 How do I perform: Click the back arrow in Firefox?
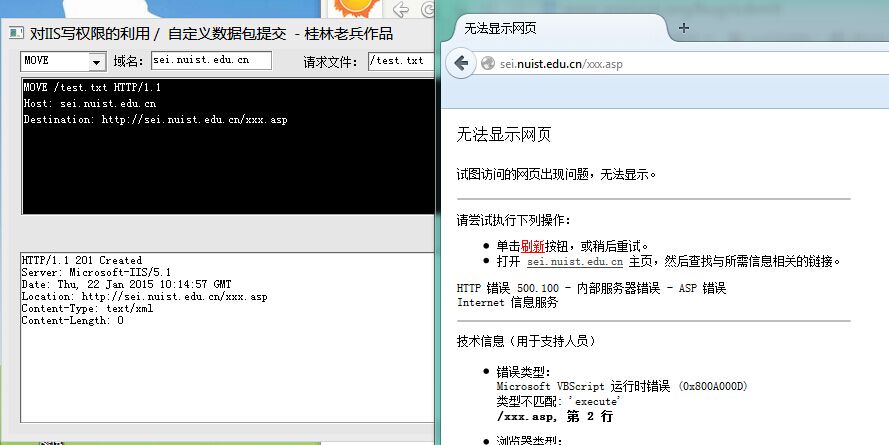click(x=461, y=63)
